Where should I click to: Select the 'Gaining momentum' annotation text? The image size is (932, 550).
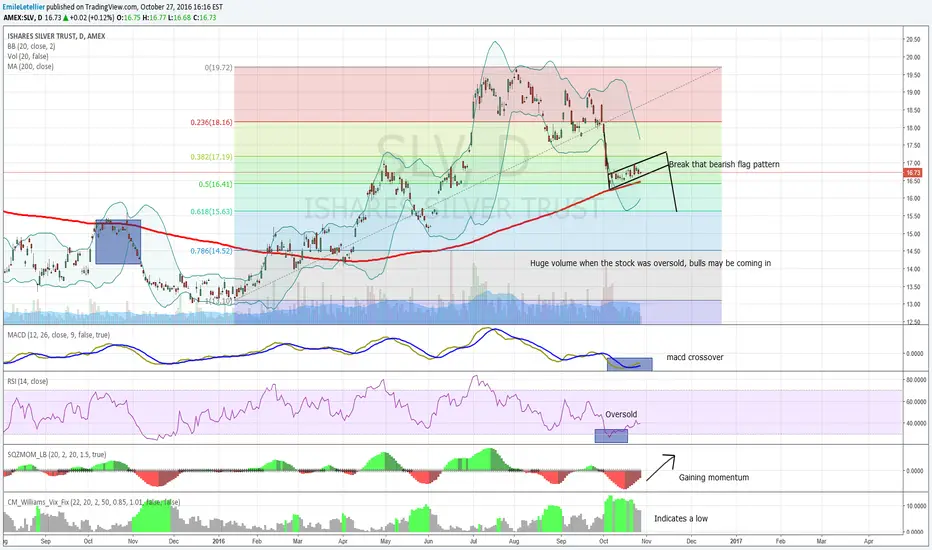click(714, 477)
